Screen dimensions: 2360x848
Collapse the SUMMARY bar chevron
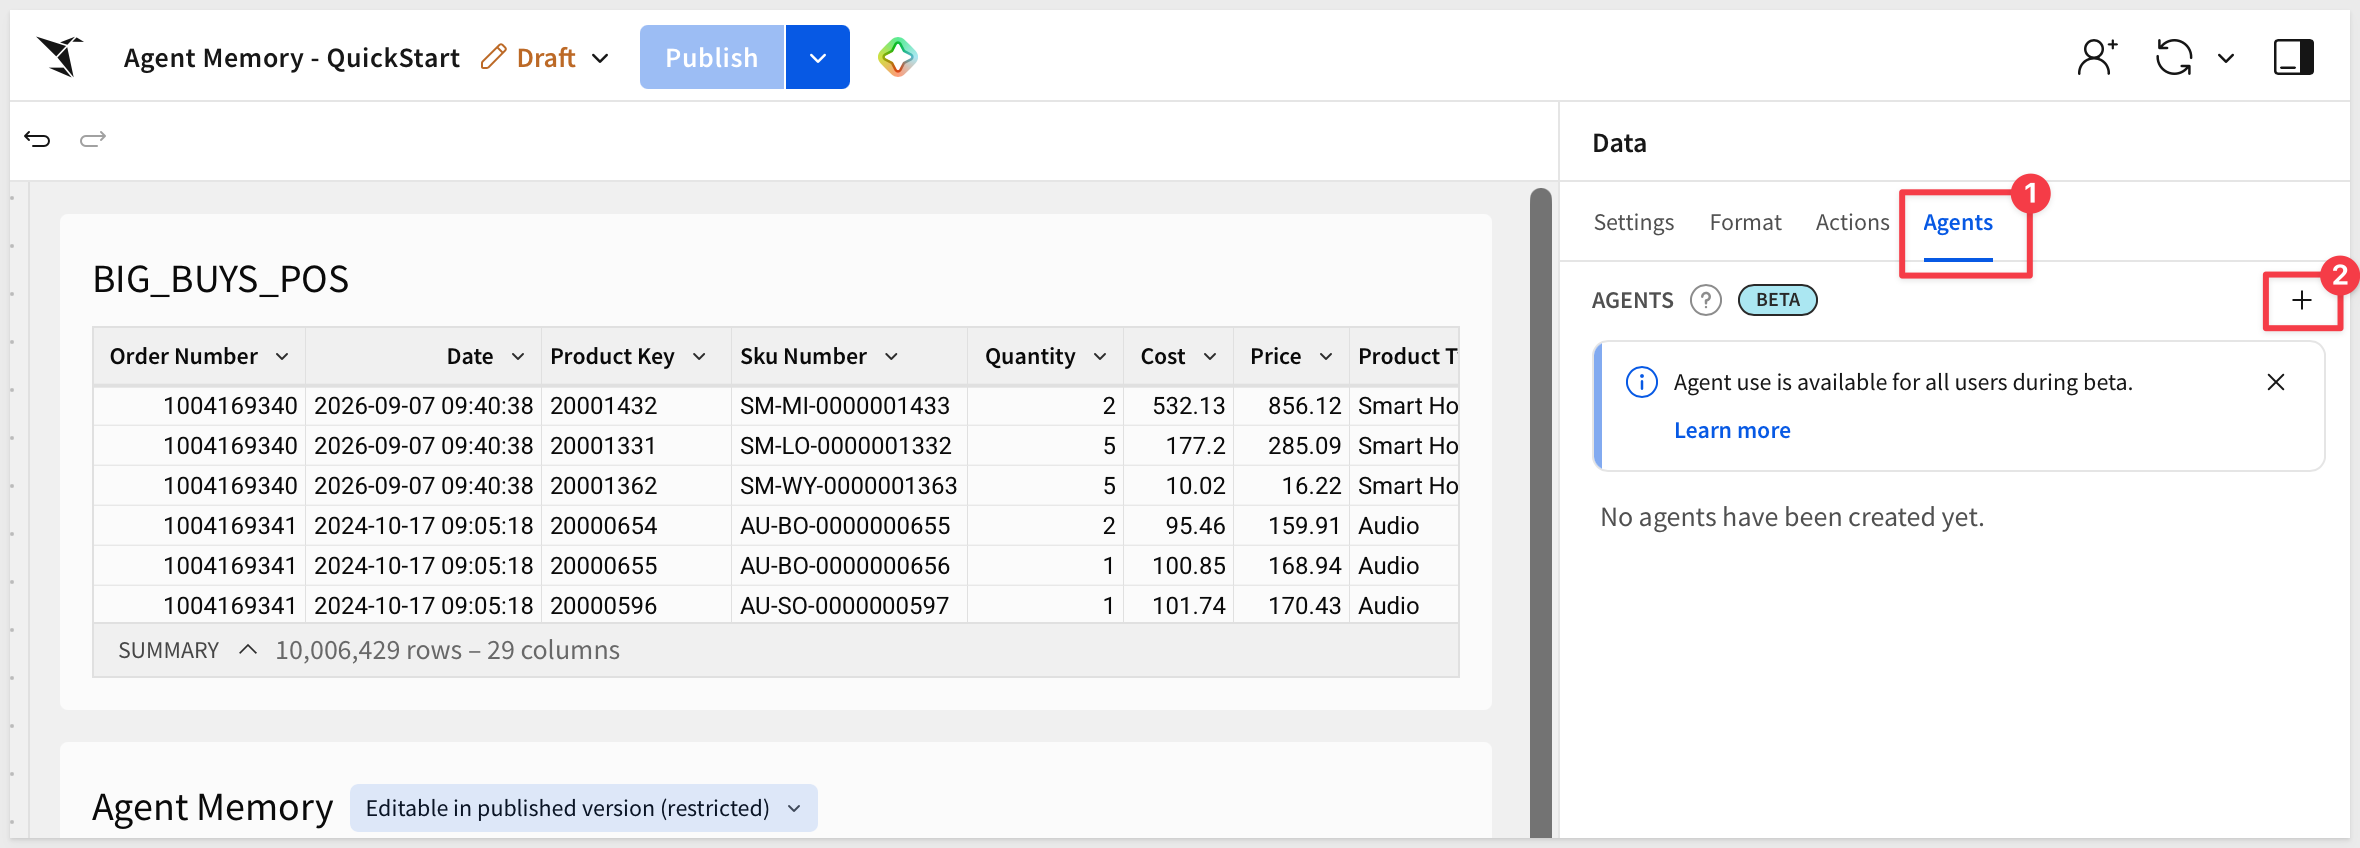coord(248,650)
